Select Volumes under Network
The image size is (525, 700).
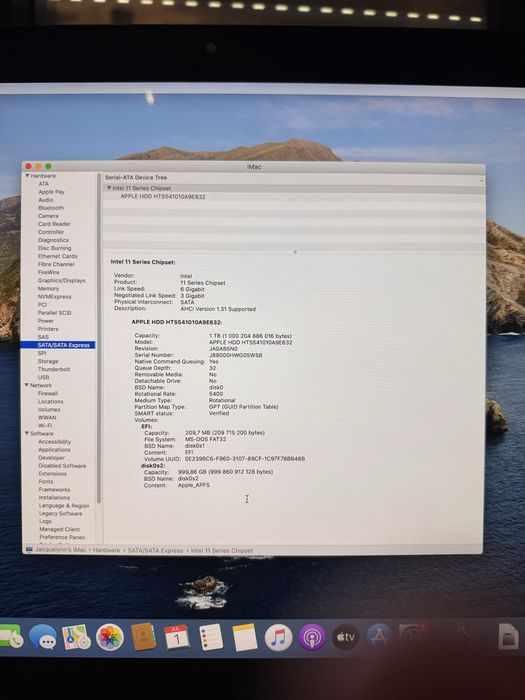click(49, 409)
